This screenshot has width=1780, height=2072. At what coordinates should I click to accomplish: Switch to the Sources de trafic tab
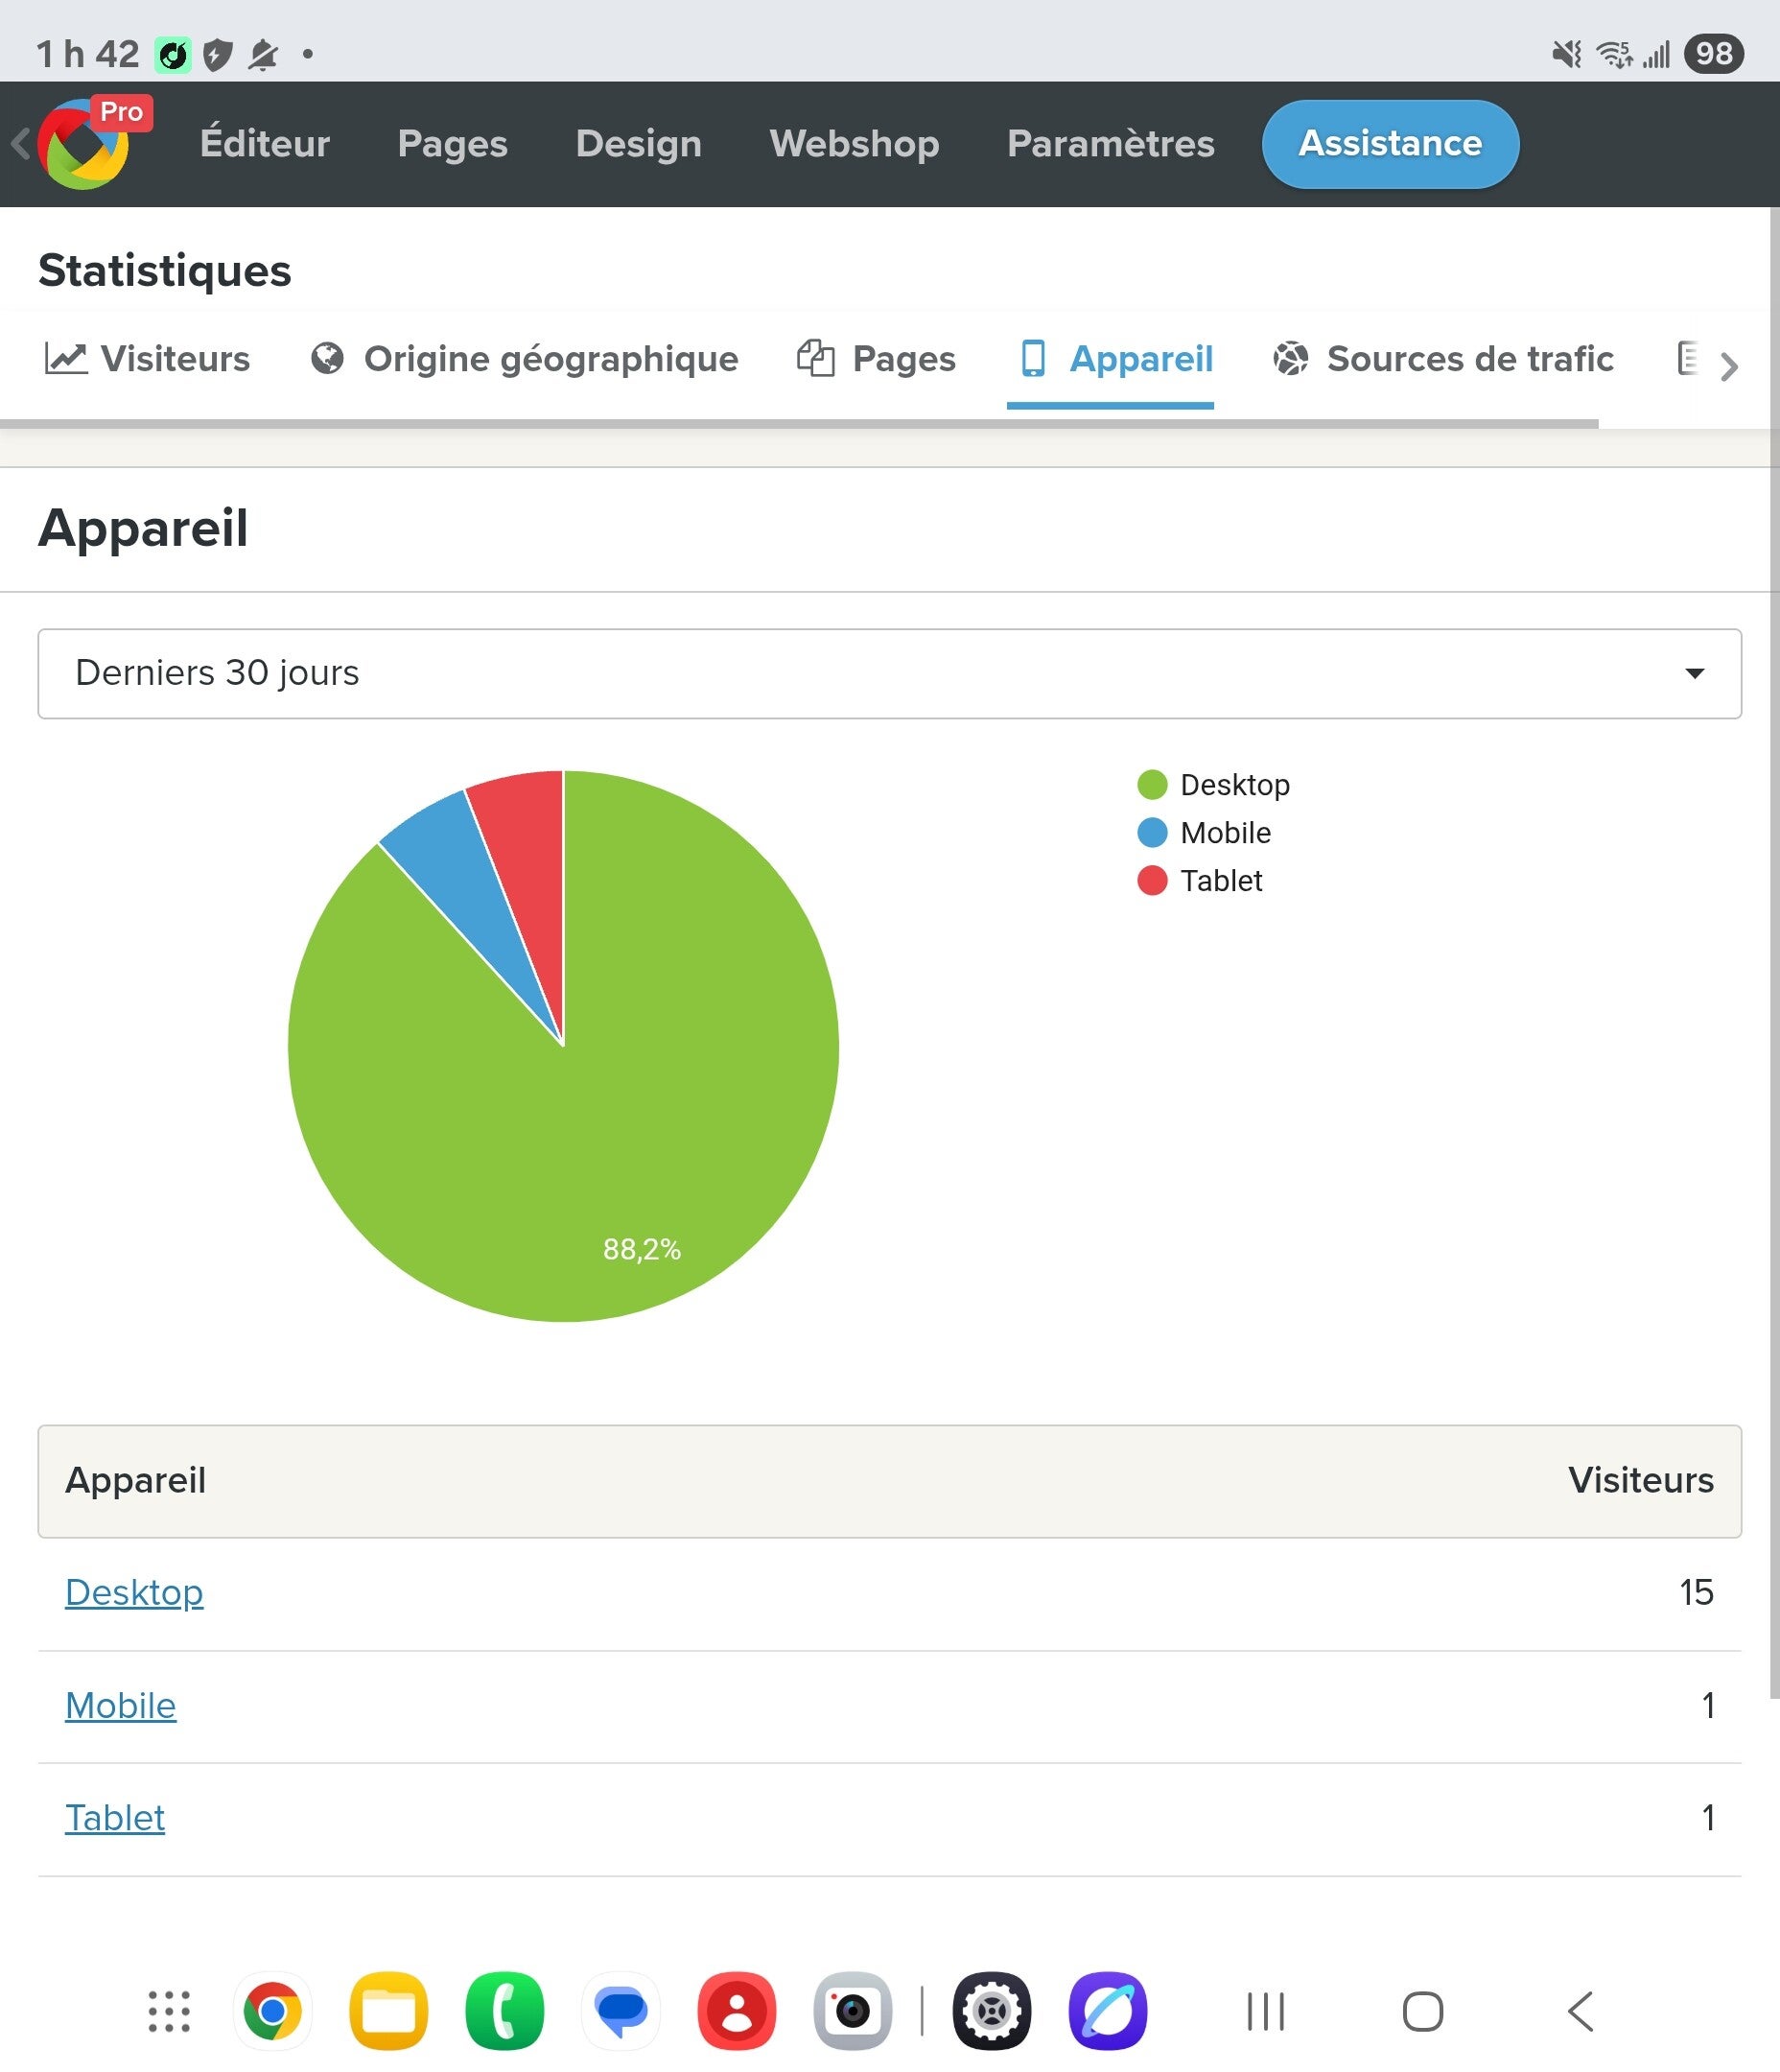1443,358
